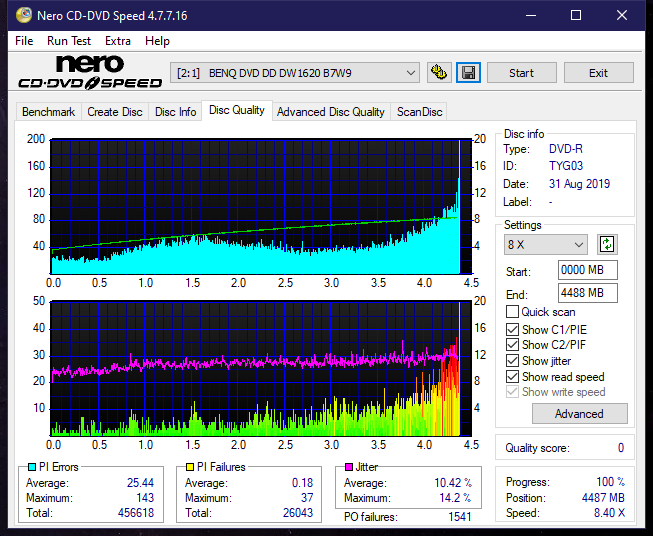Screen dimensions: 653x536
Task: Switch to the Benchmark tab
Action: click(48, 112)
